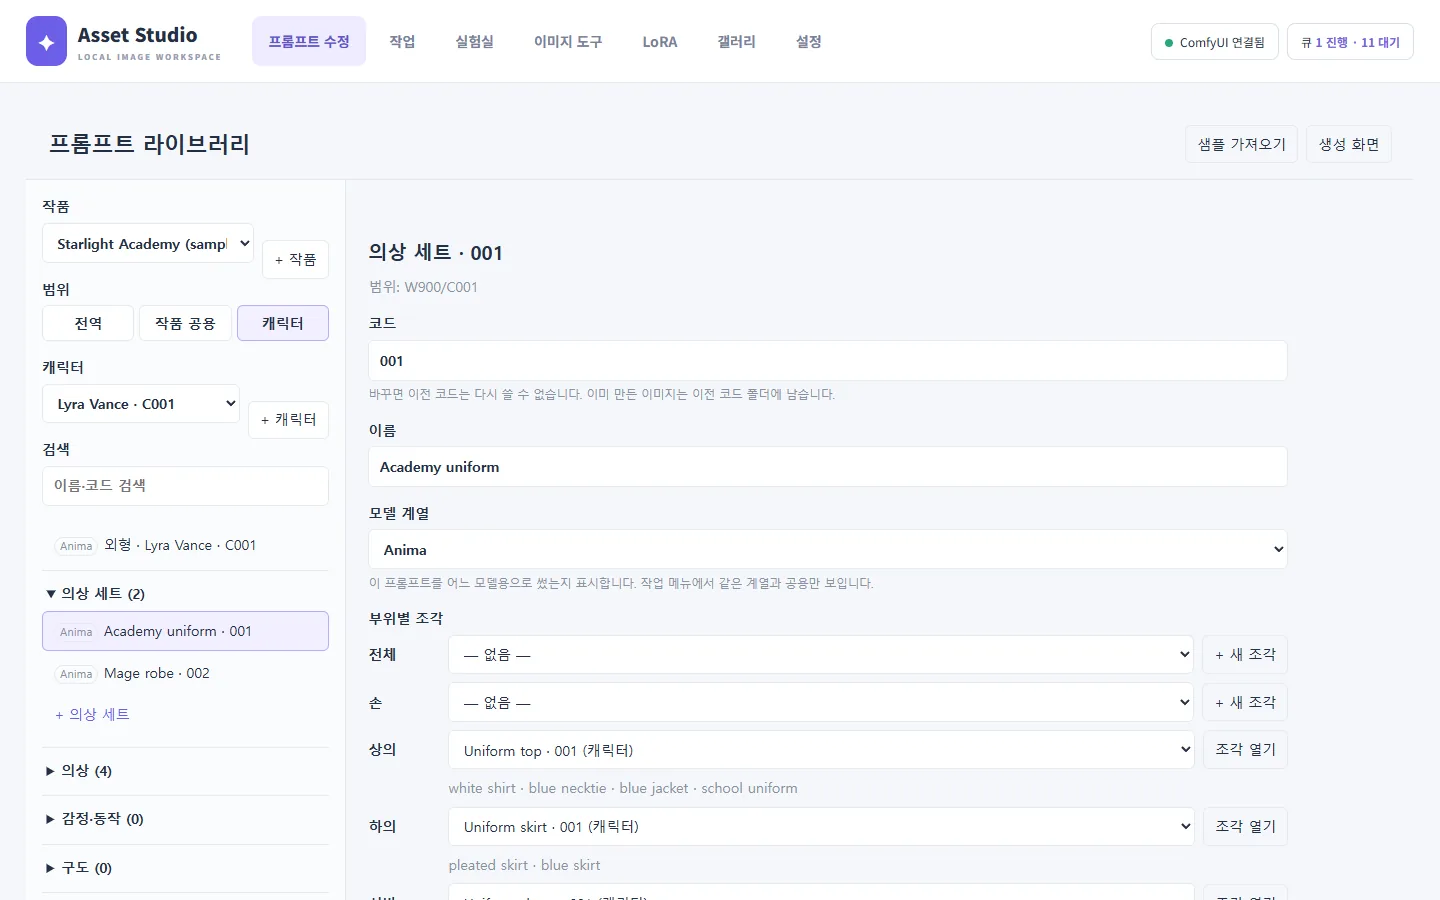This screenshot has width=1440, height=900.
Task: Click the Asset Studio sparkle logo icon
Action: [x=46, y=41]
